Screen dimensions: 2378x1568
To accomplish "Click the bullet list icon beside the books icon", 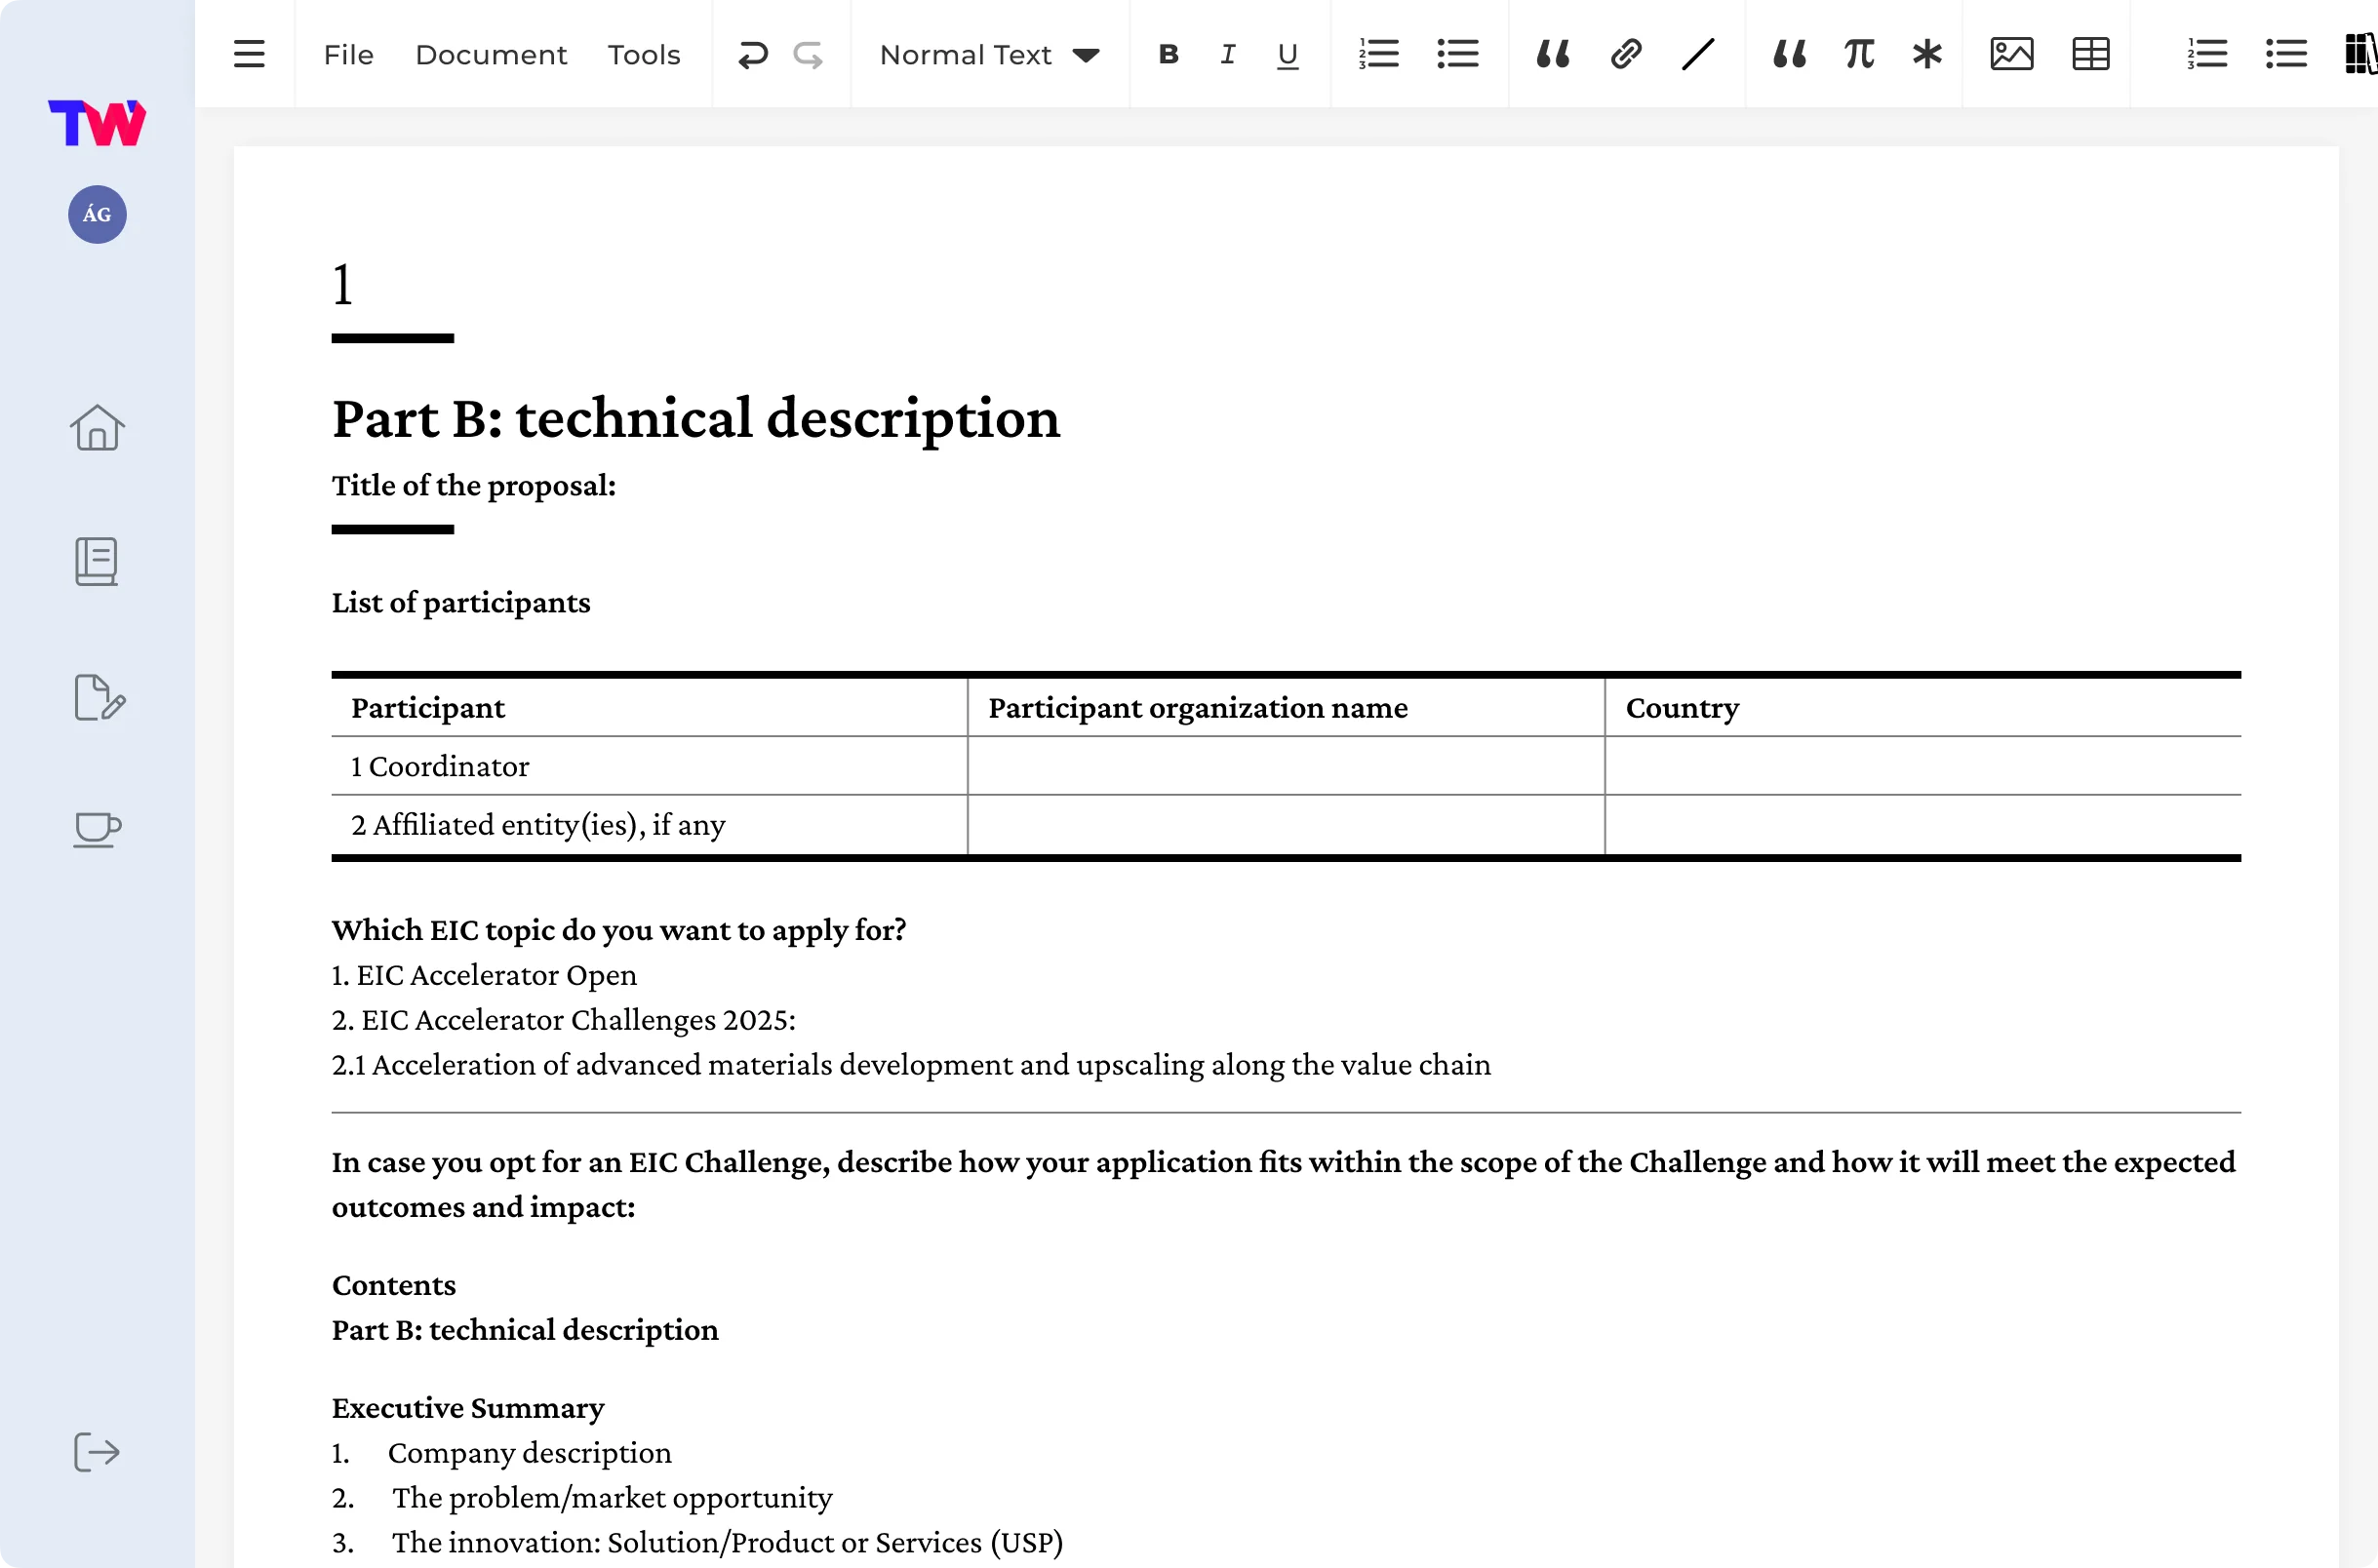I will click(x=2286, y=54).
